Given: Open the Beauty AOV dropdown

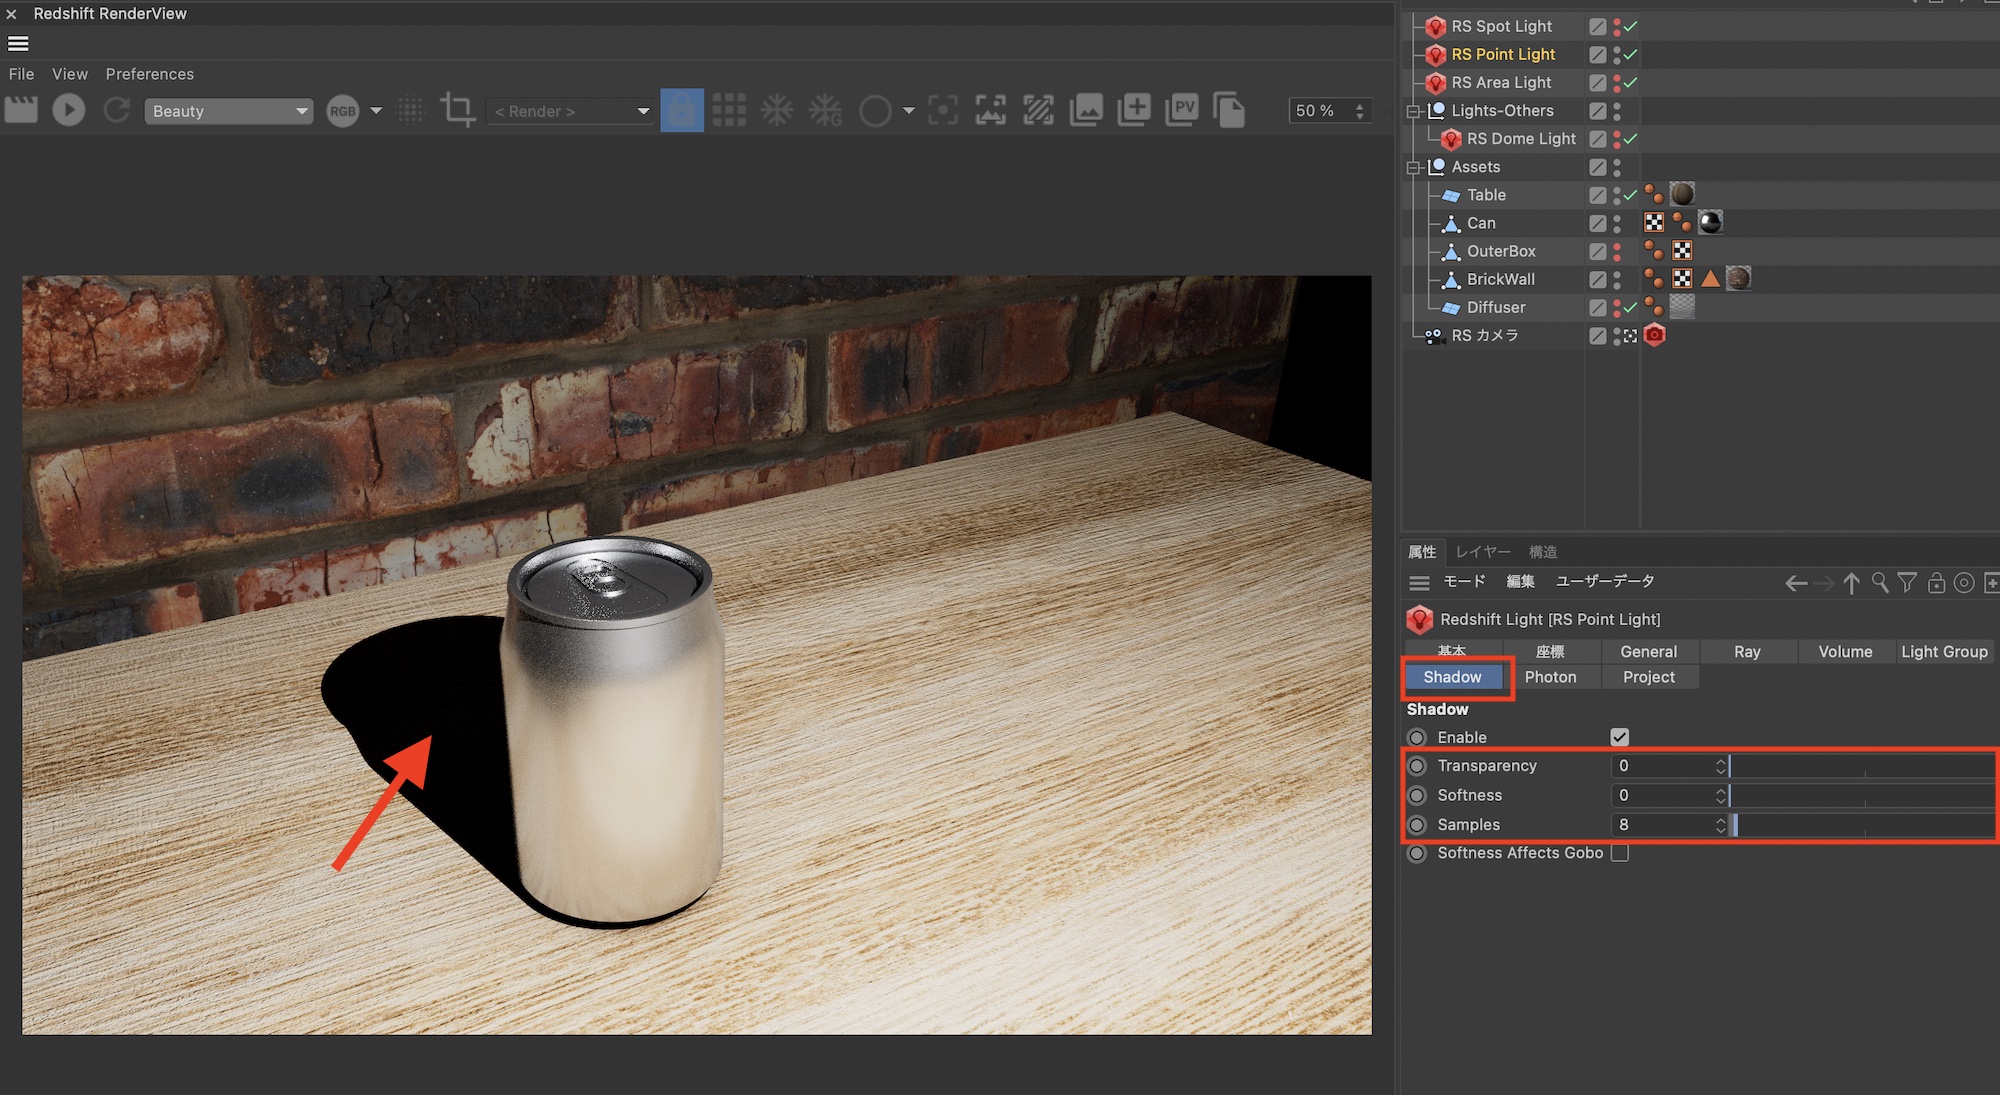Looking at the screenshot, I should (228, 111).
